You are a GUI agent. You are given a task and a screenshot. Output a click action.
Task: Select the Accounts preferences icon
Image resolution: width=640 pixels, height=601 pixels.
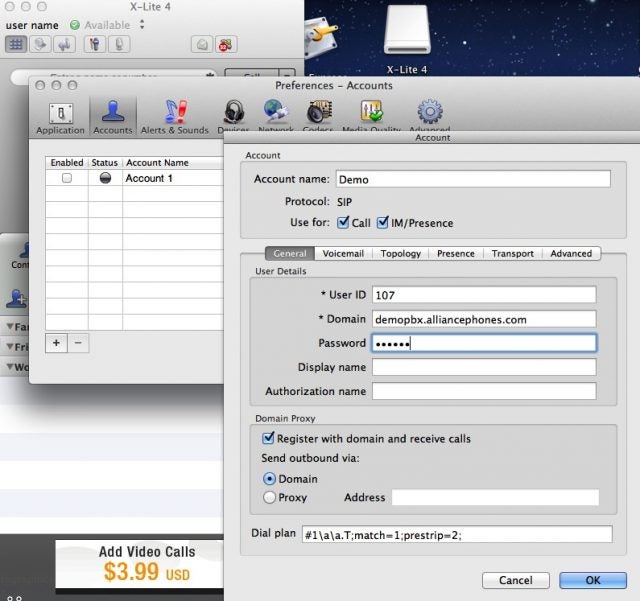[113, 112]
